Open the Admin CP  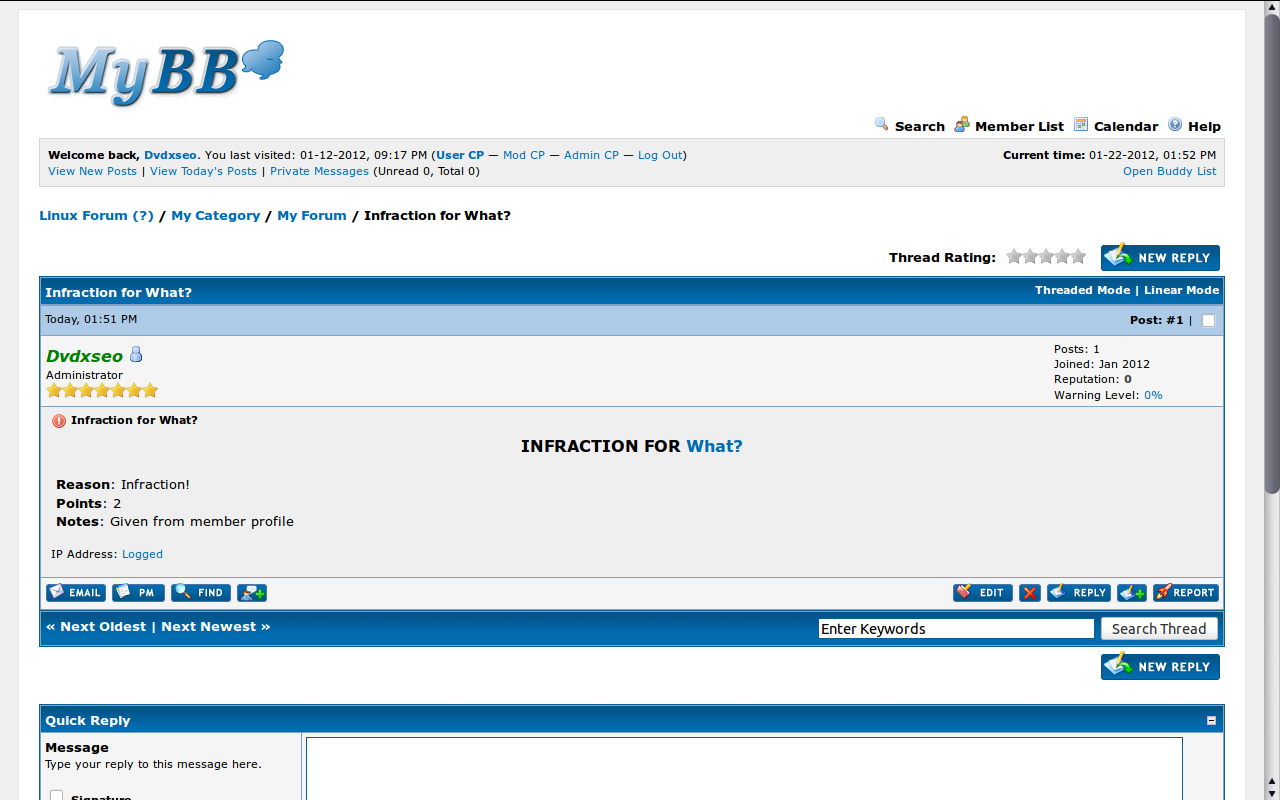click(591, 155)
